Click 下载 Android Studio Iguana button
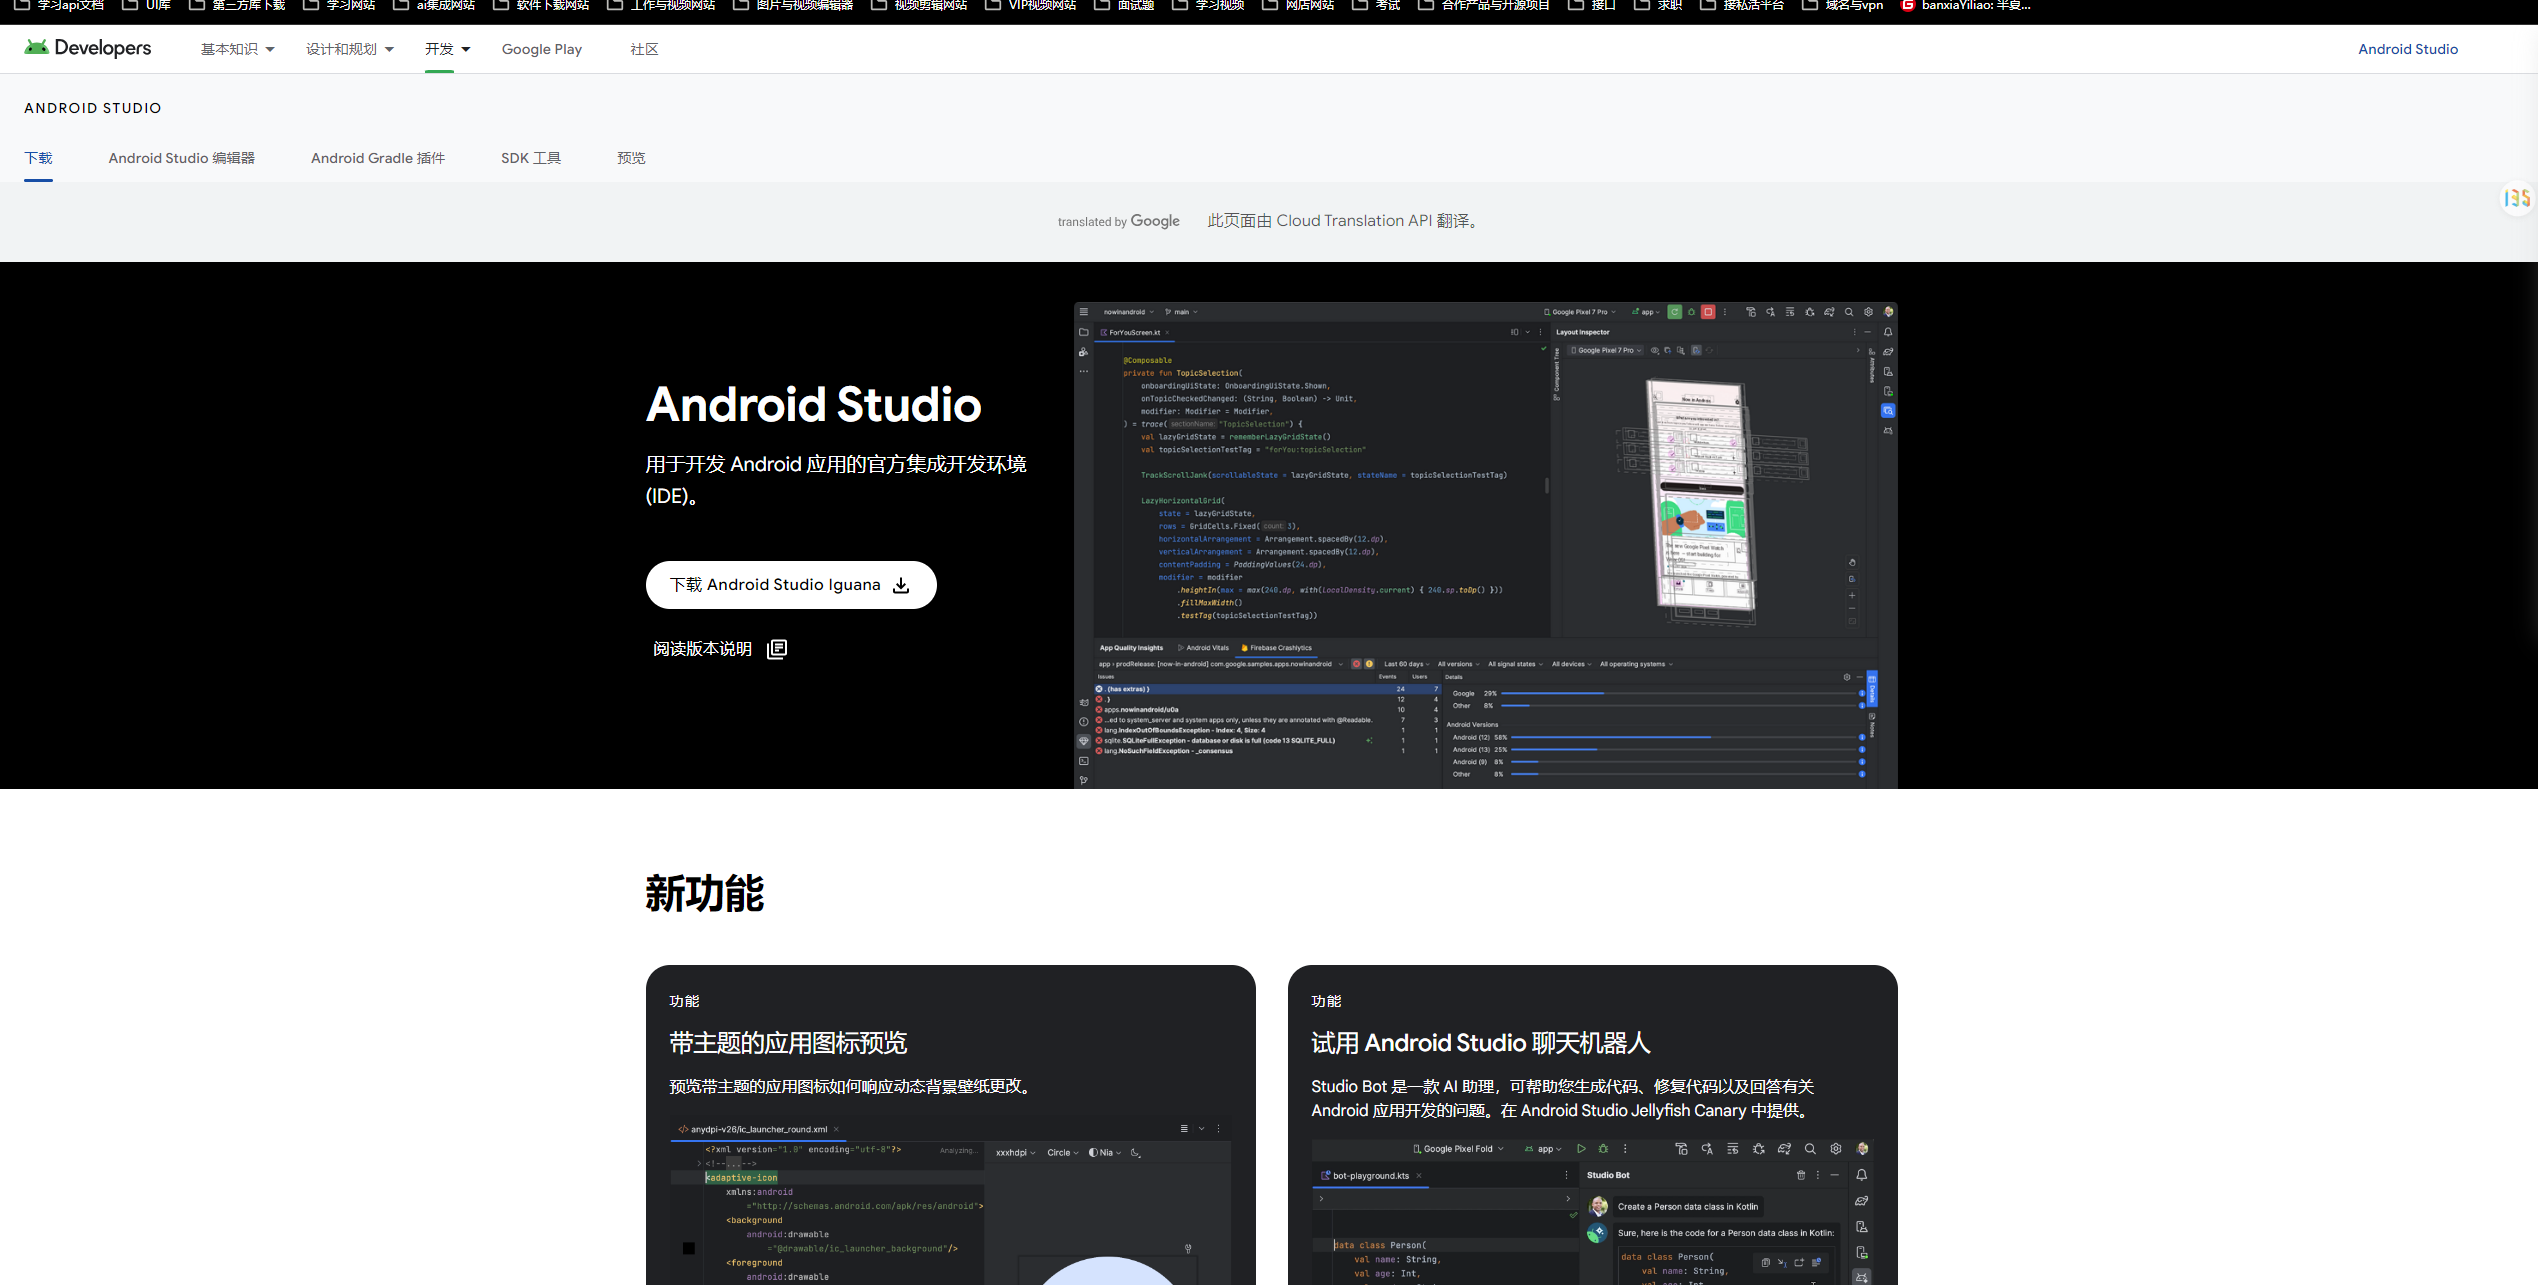The image size is (2538, 1285). 790,583
